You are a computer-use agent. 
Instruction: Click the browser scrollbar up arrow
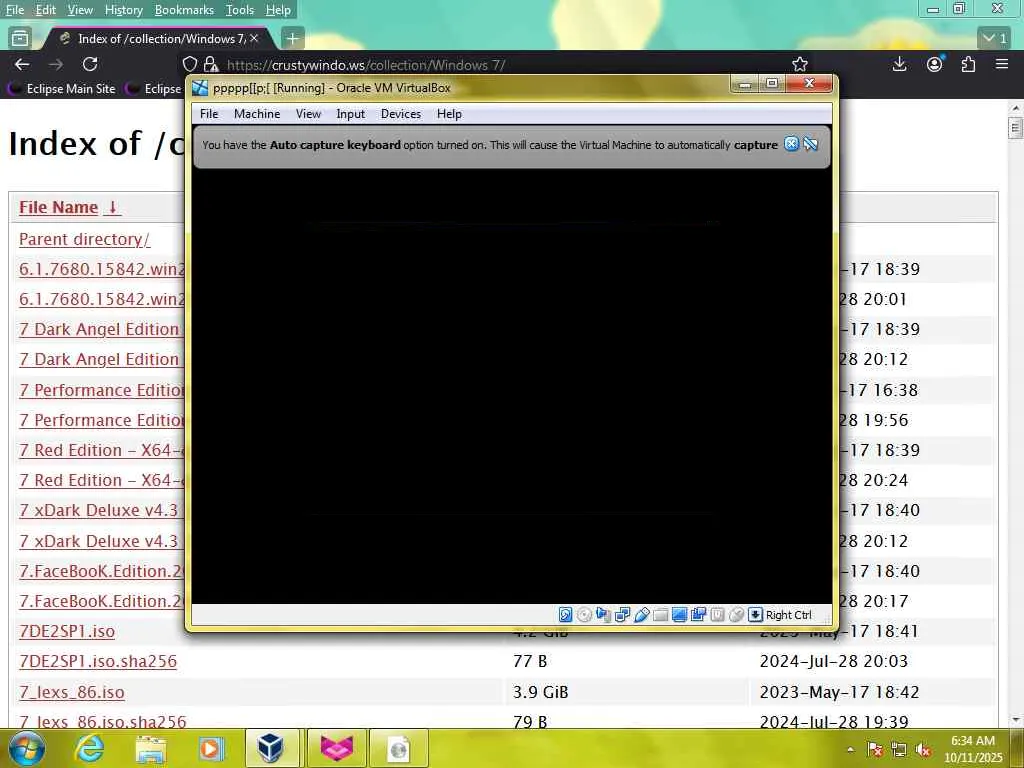pyautogui.click(x=1016, y=108)
